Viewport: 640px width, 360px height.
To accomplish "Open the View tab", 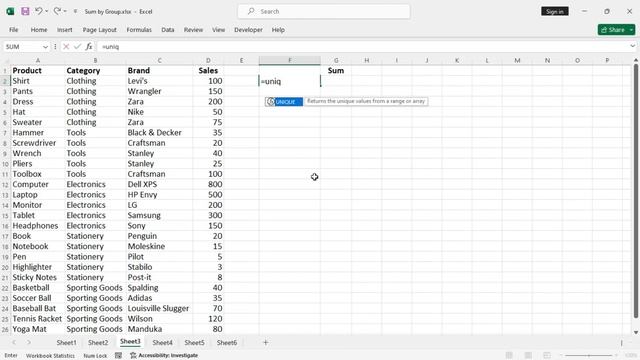I will pyautogui.click(x=218, y=30).
